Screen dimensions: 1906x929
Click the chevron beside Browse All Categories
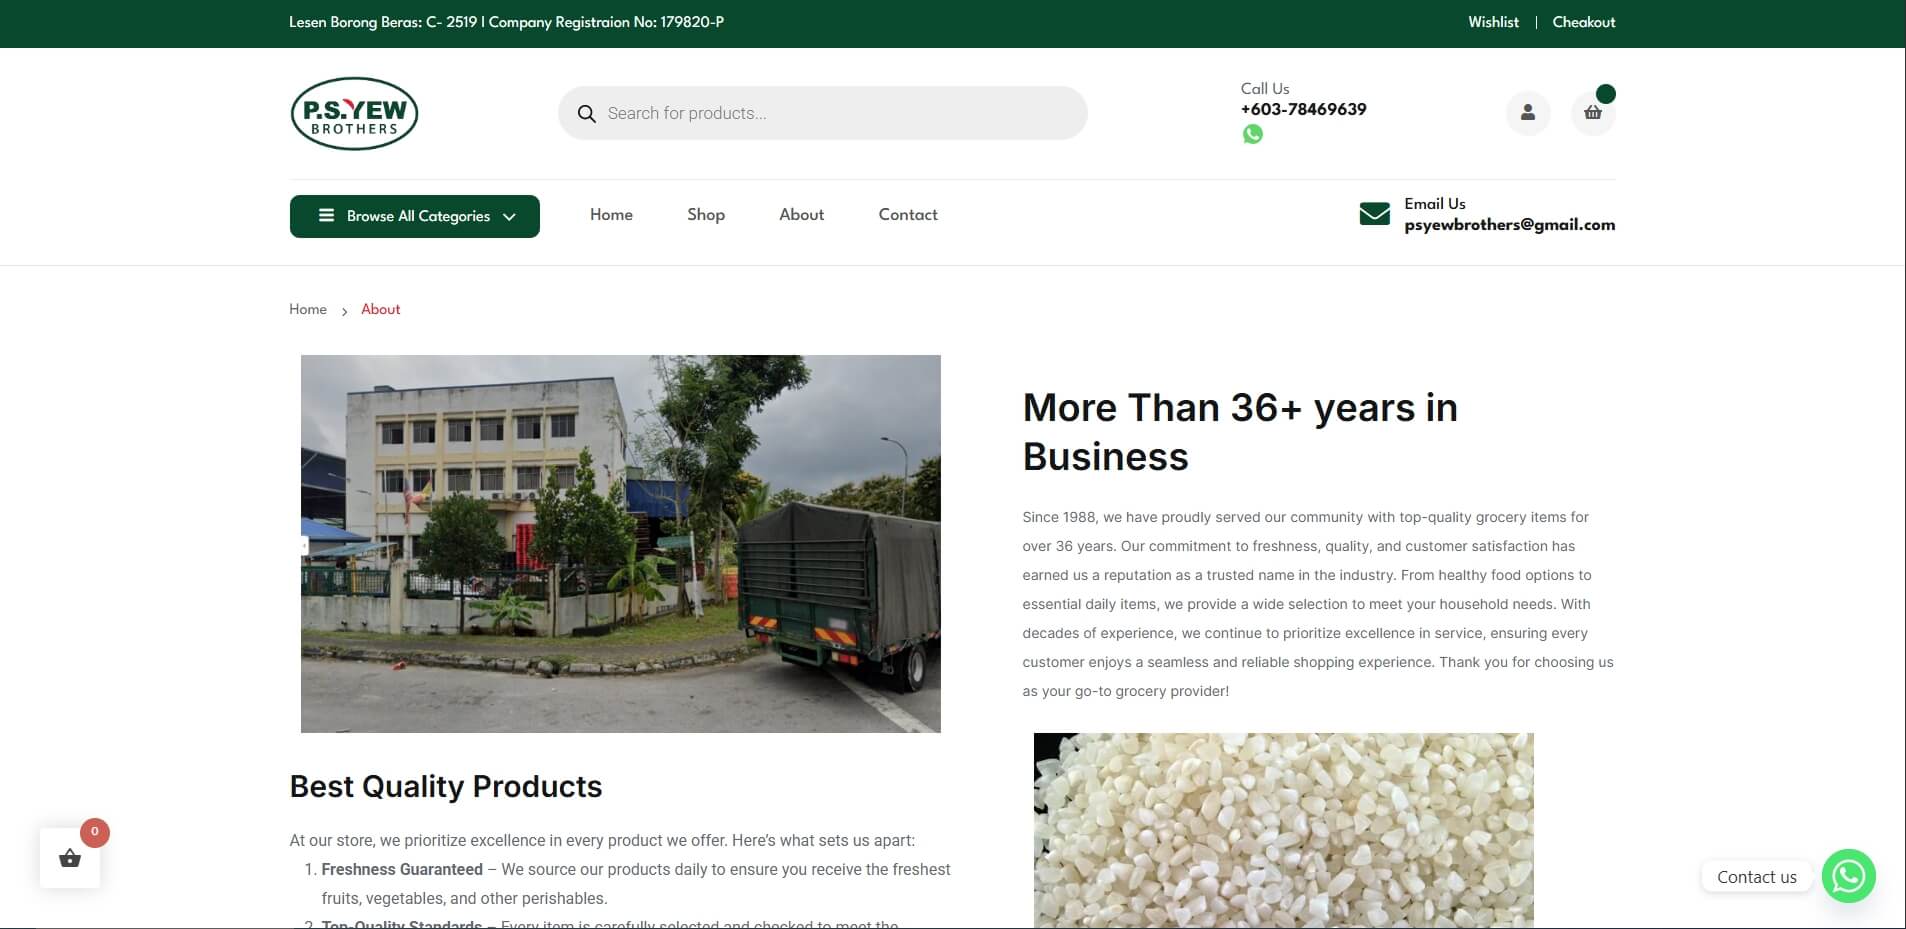point(510,217)
